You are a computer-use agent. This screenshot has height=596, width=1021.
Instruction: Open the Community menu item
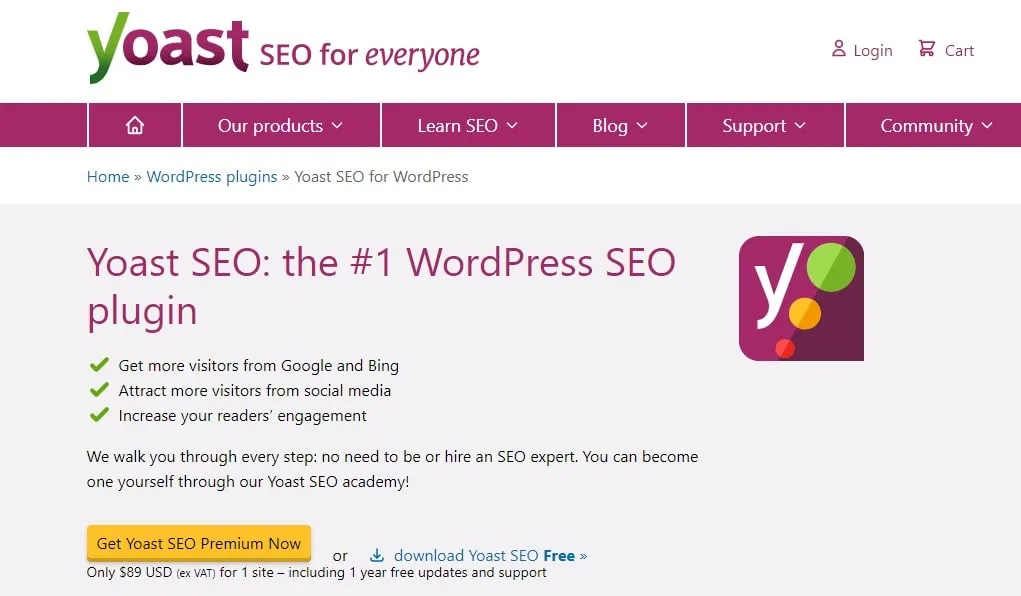(926, 125)
